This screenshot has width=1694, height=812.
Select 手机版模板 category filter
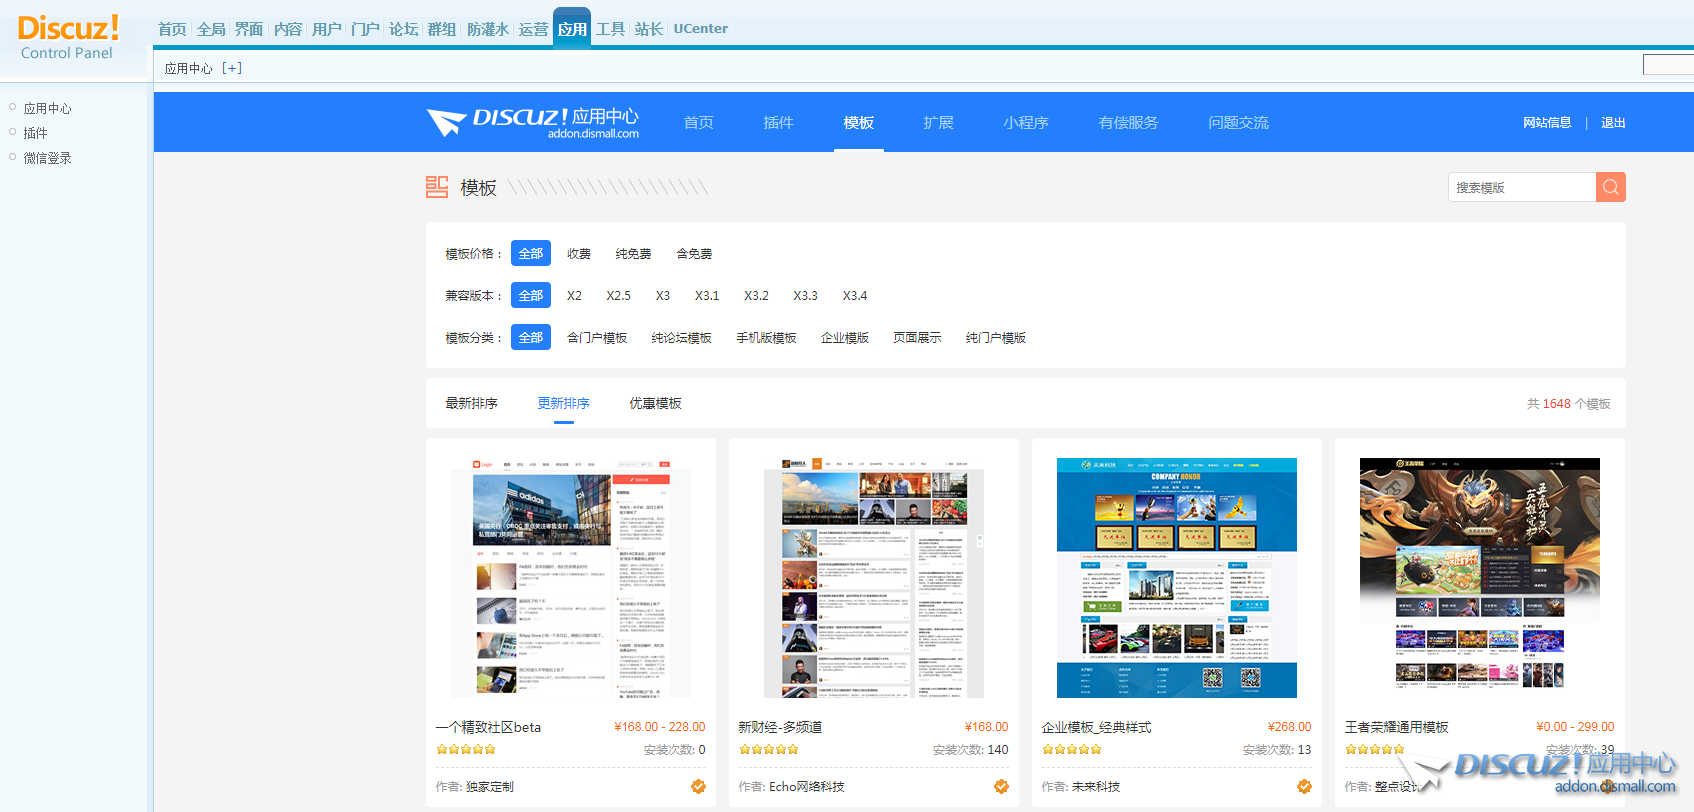click(x=766, y=338)
